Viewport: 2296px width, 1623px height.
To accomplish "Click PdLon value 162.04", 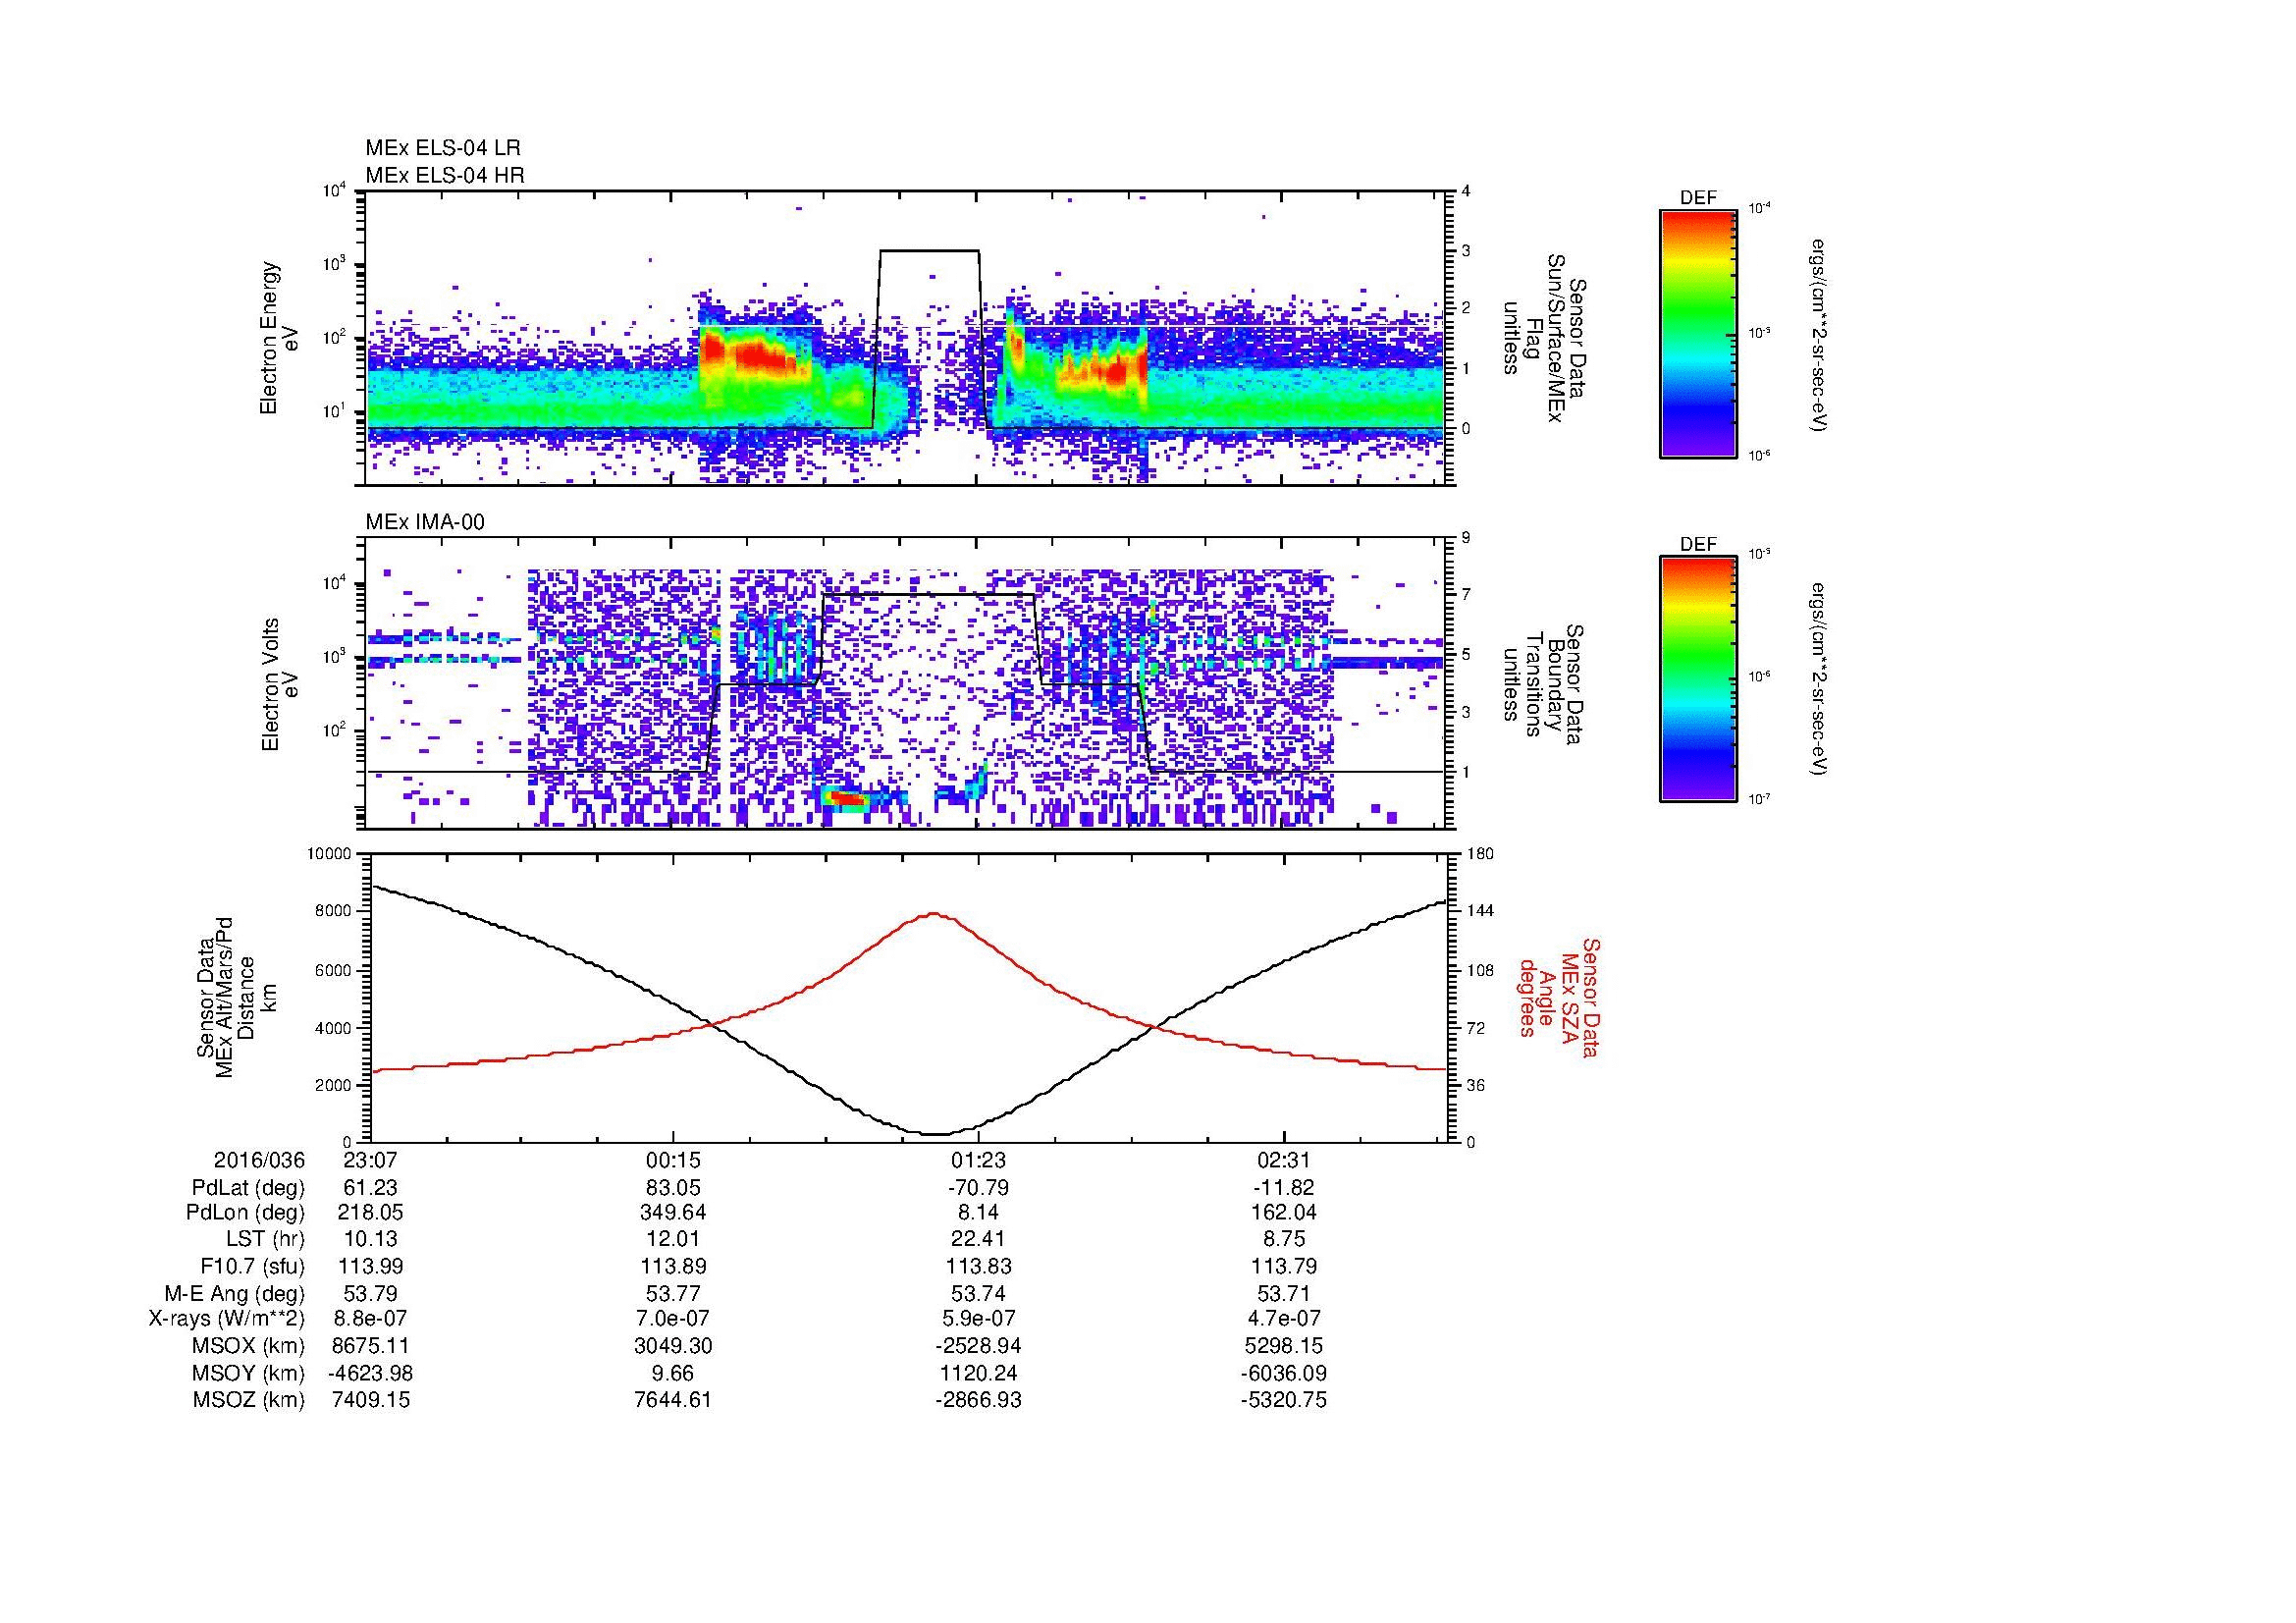I will pyautogui.click(x=1283, y=1213).
